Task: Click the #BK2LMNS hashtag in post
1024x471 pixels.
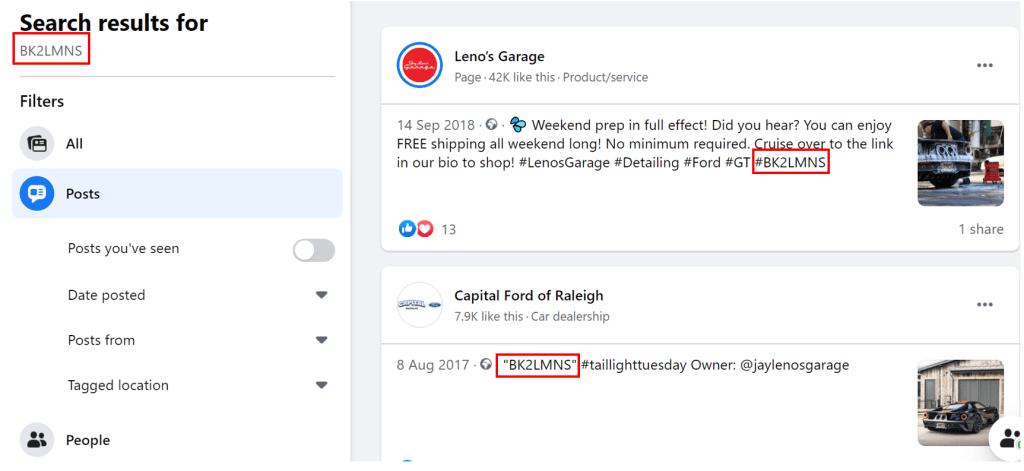Action: 791,163
